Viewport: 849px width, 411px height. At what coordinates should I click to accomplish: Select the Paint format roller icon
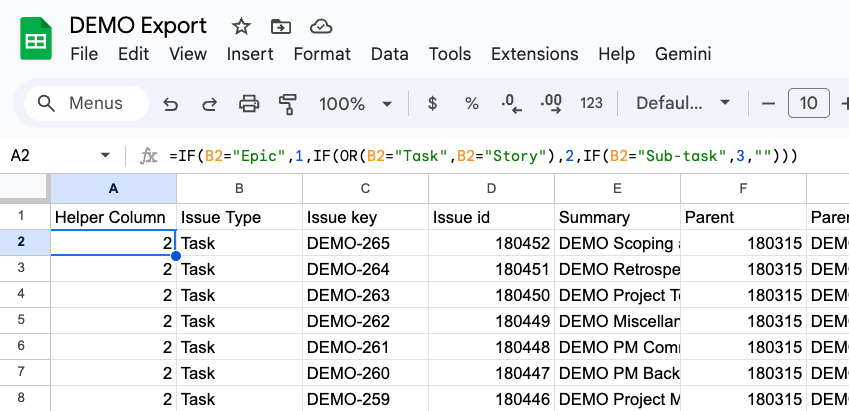[x=288, y=103]
